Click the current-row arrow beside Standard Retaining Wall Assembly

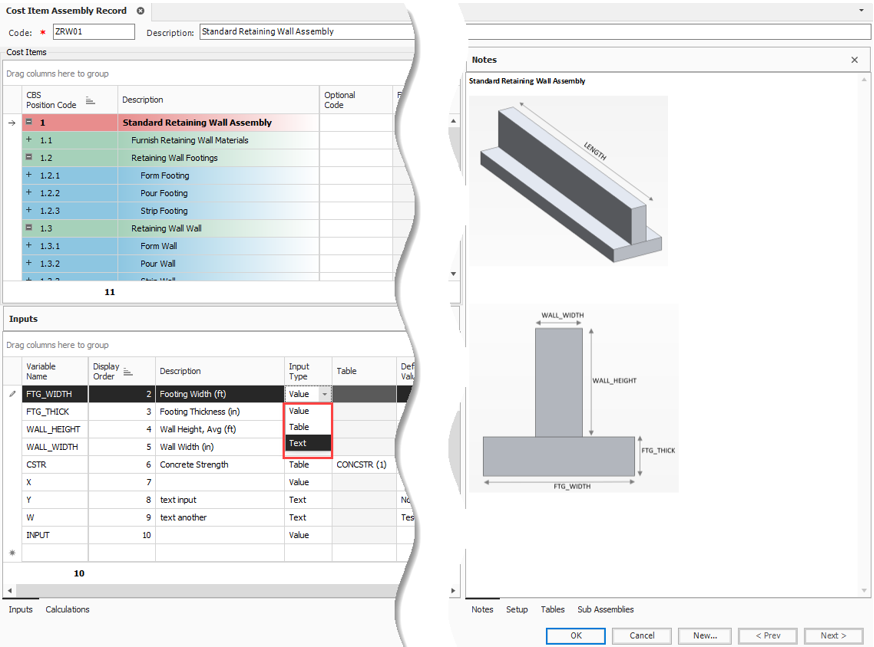(9, 122)
